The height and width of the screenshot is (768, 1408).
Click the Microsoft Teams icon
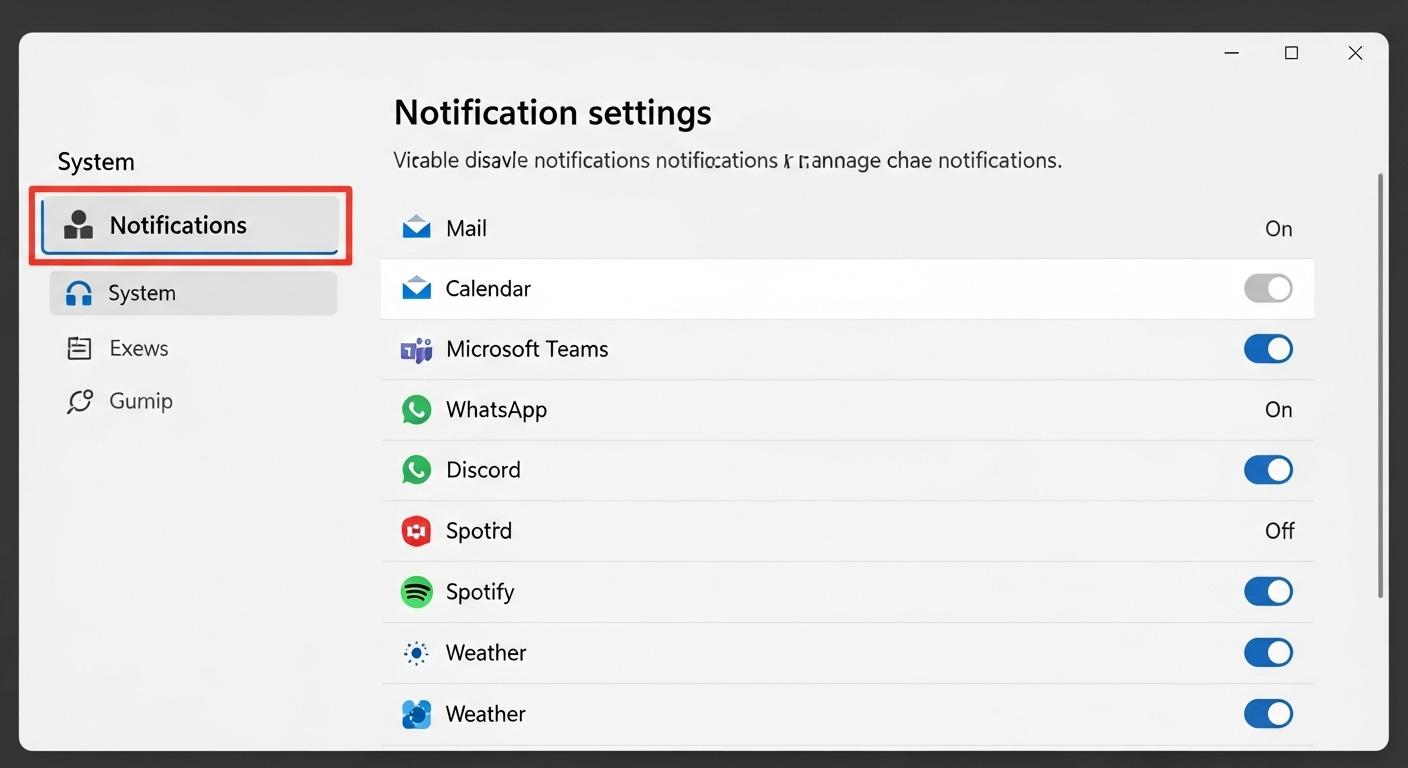415,349
